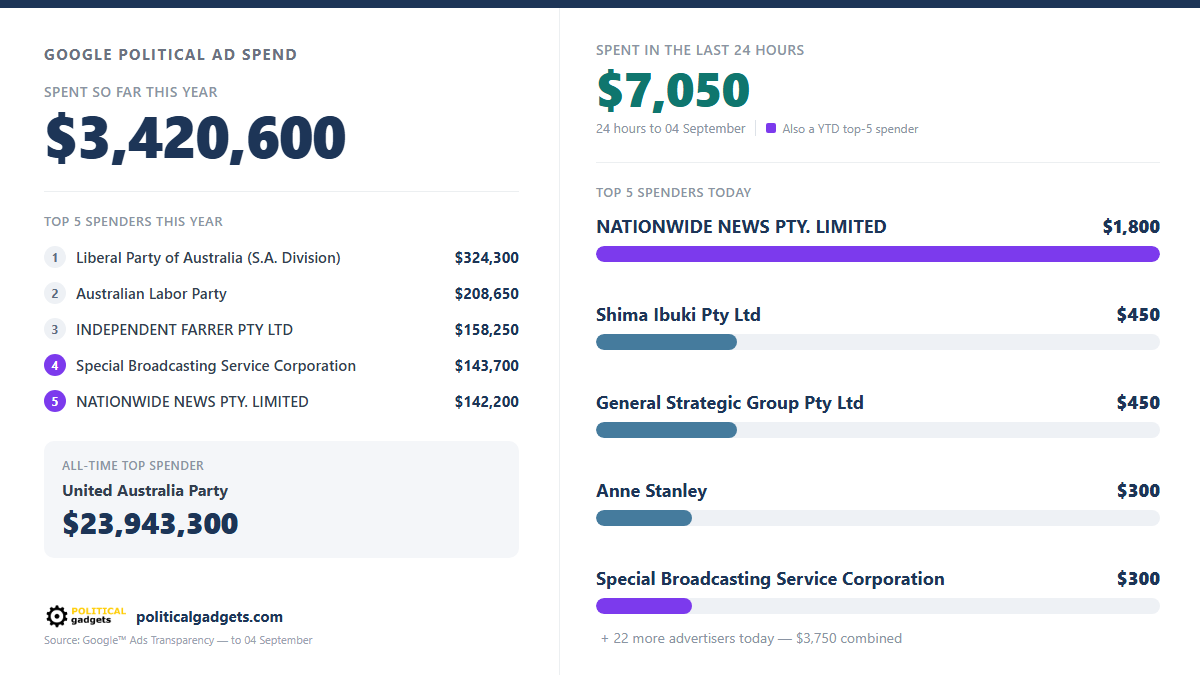The image size is (1200, 675).
Task: Click '24 hours to 04 September' text
Action: click(671, 128)
